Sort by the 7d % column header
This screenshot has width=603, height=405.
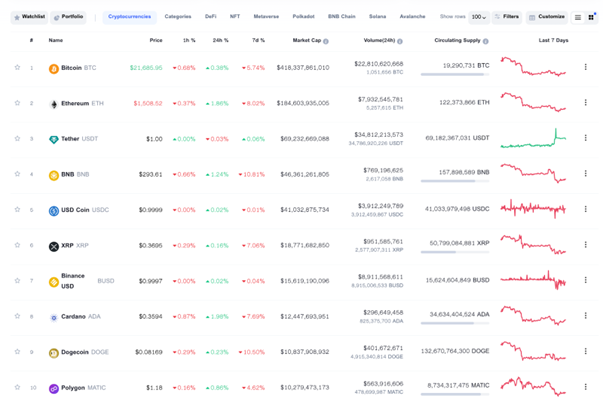[x=258, y=40]
